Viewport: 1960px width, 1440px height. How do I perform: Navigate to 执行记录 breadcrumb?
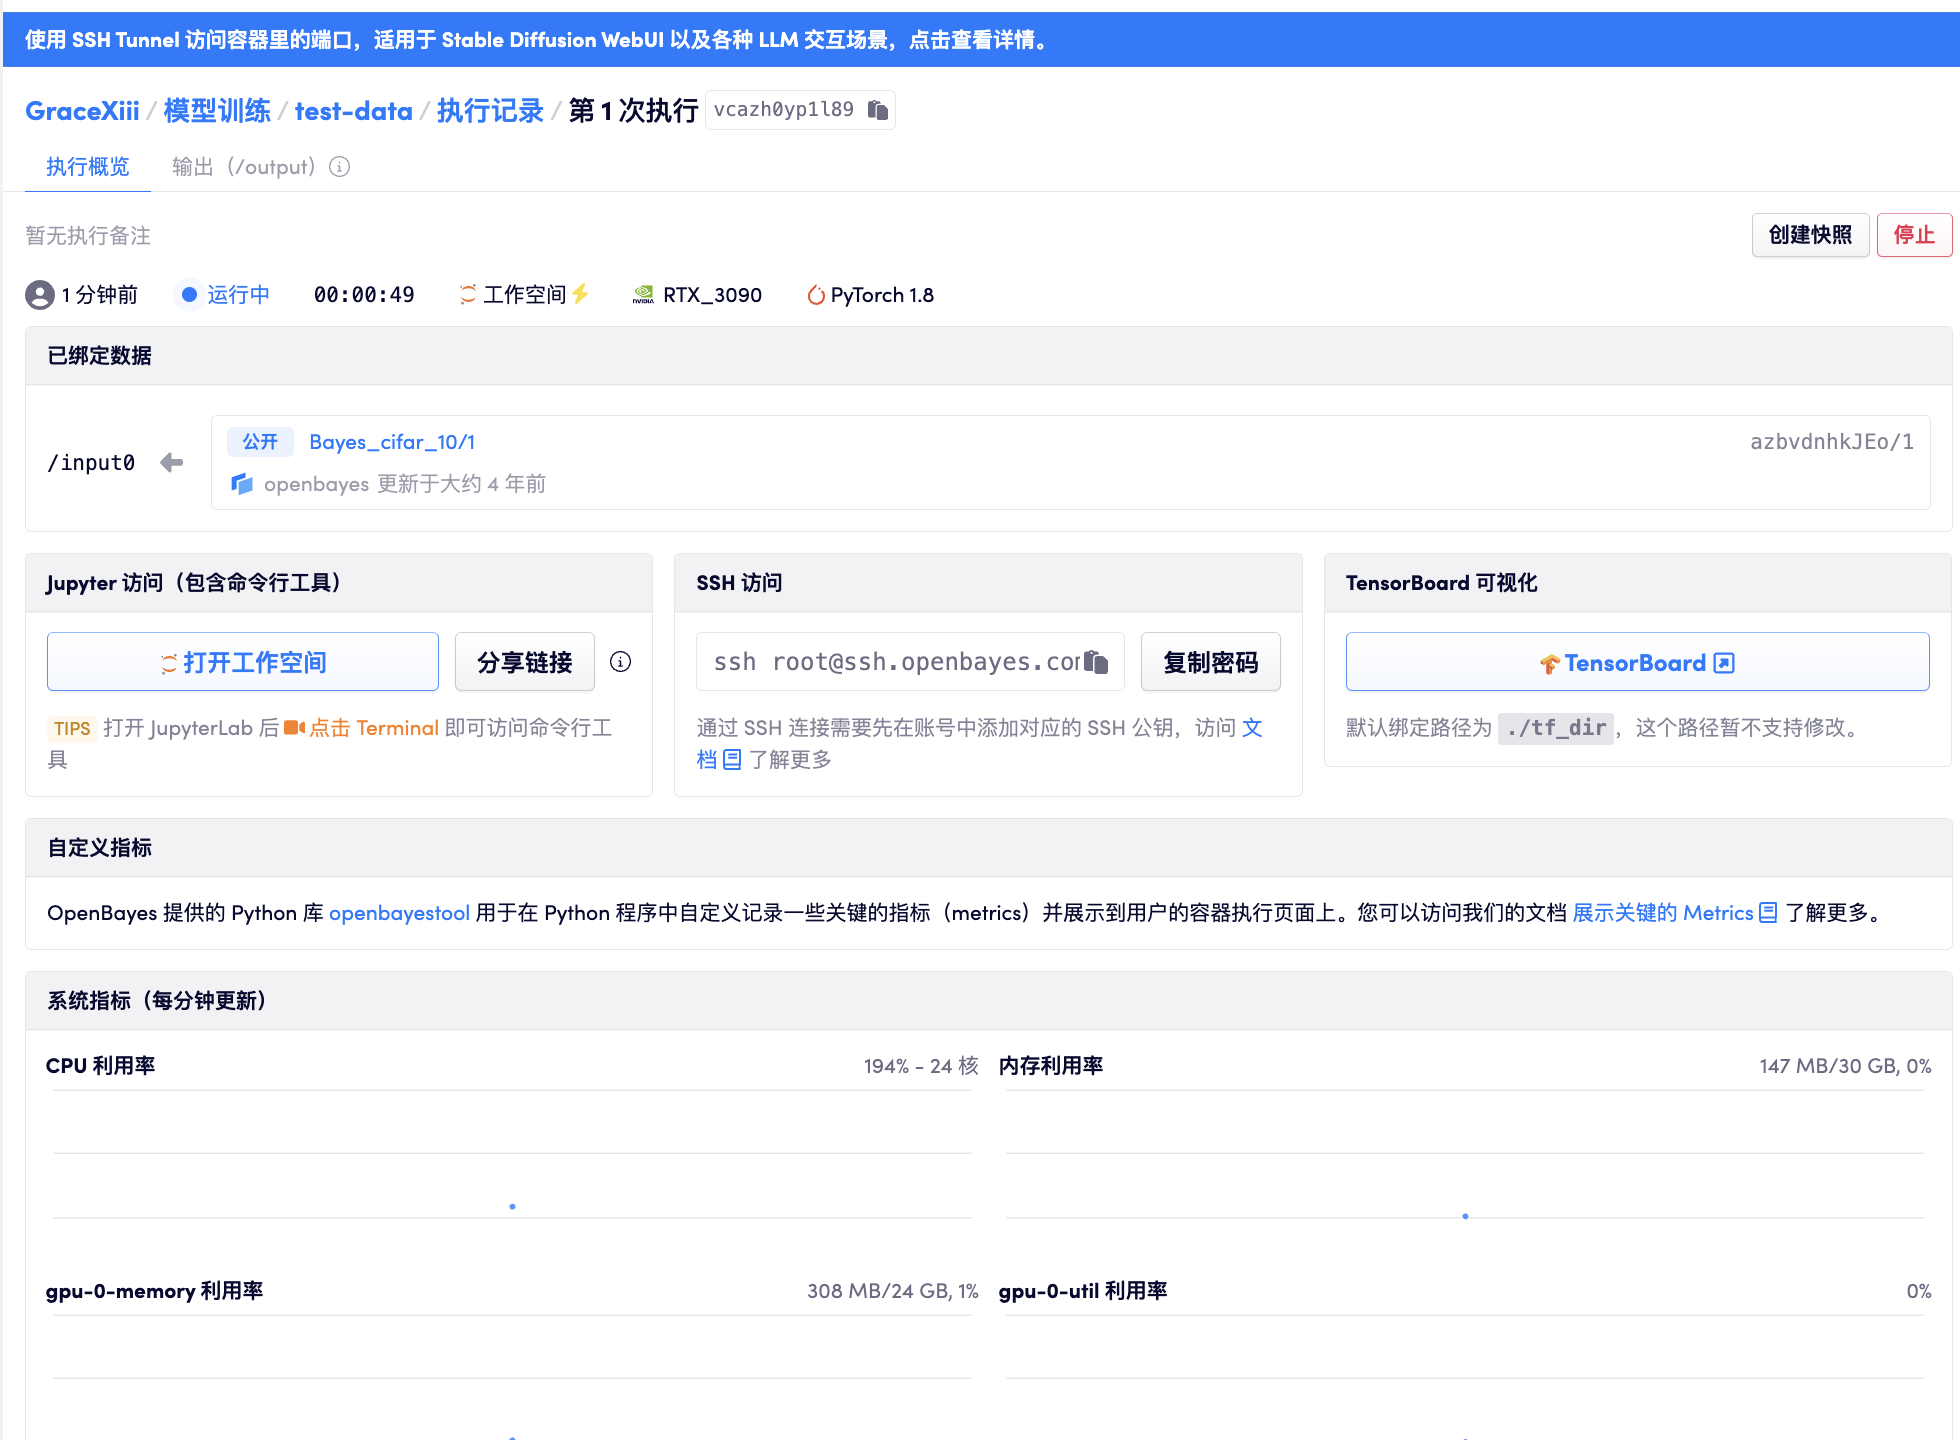(490, 111)
